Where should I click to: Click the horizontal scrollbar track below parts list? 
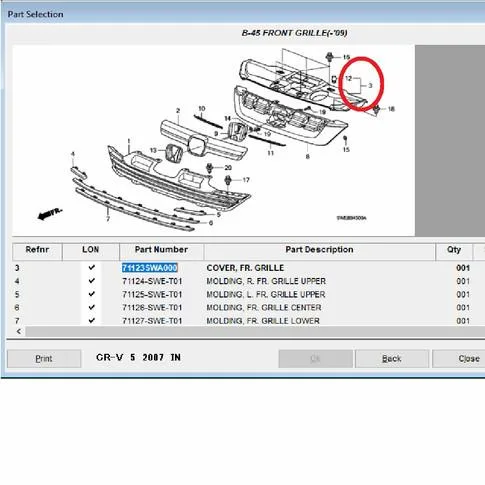point(255,332)
